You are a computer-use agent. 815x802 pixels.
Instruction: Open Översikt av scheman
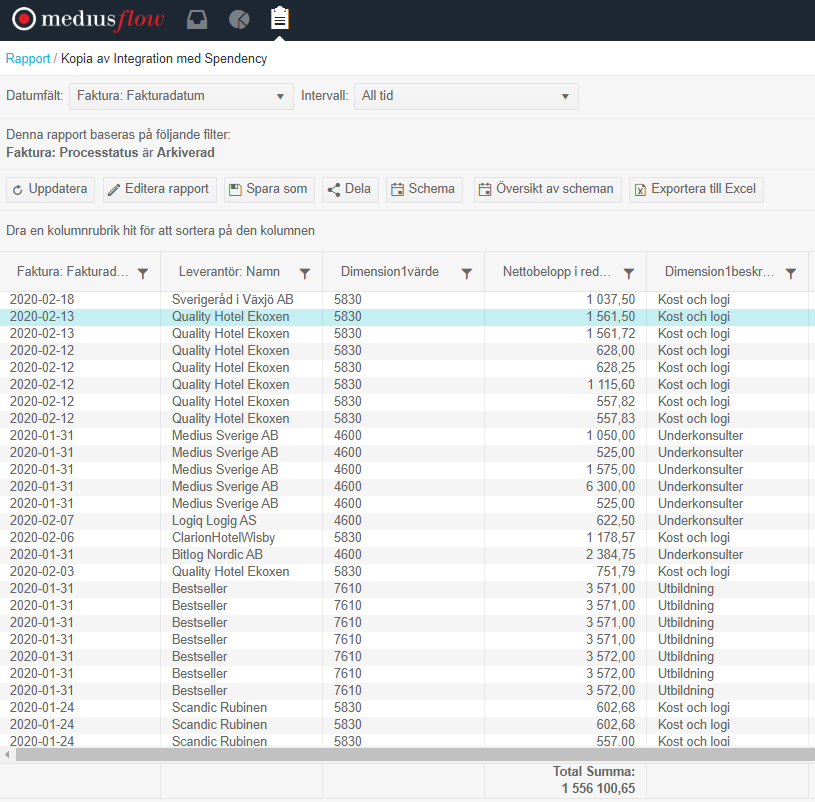point(548,189)
